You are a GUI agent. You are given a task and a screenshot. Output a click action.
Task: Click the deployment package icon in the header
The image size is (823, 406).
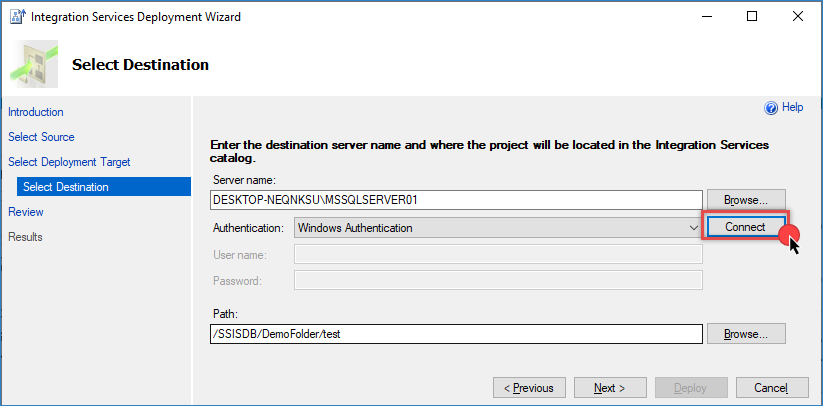pos(34,64)
